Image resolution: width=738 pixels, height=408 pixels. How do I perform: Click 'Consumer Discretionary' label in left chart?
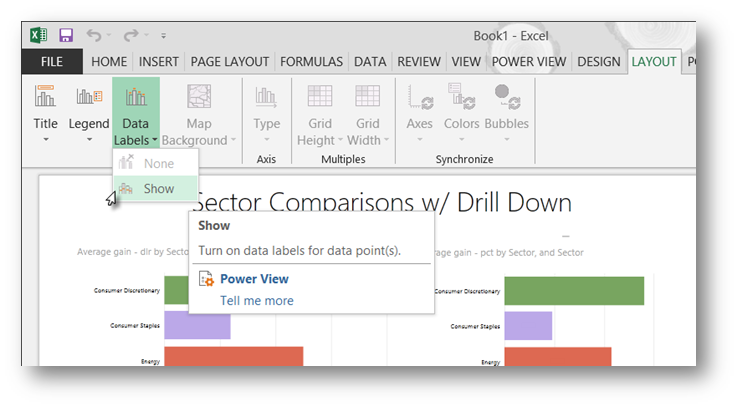point(127,290)
